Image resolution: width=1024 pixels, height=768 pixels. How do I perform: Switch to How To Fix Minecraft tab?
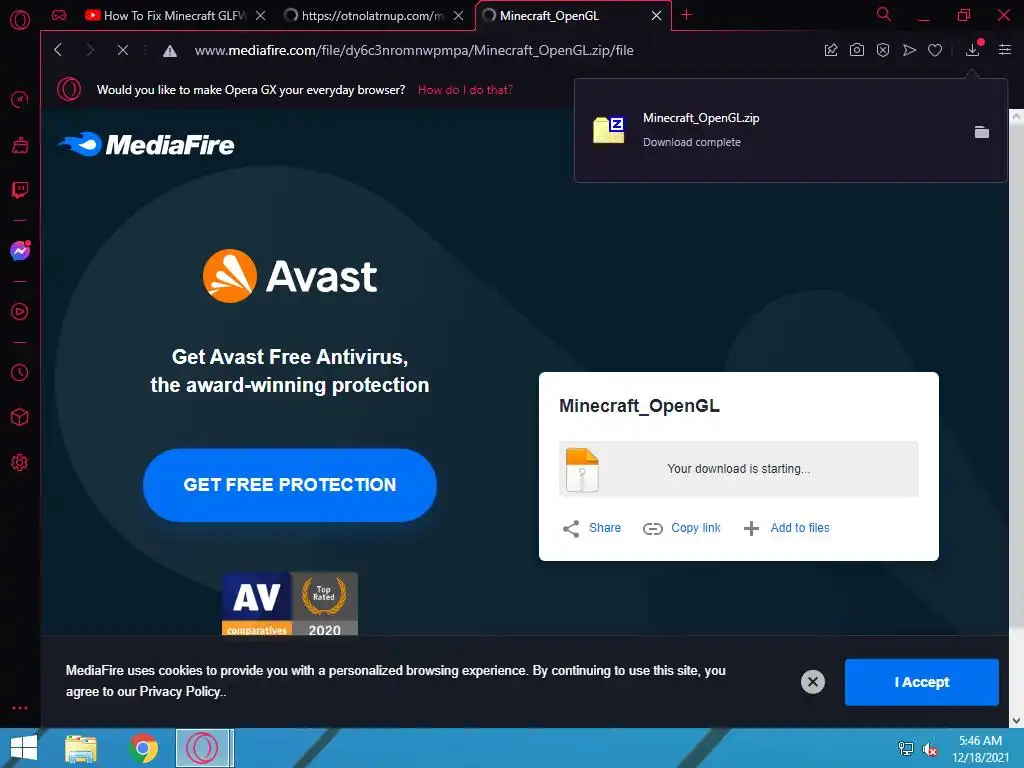coord(167,16)
